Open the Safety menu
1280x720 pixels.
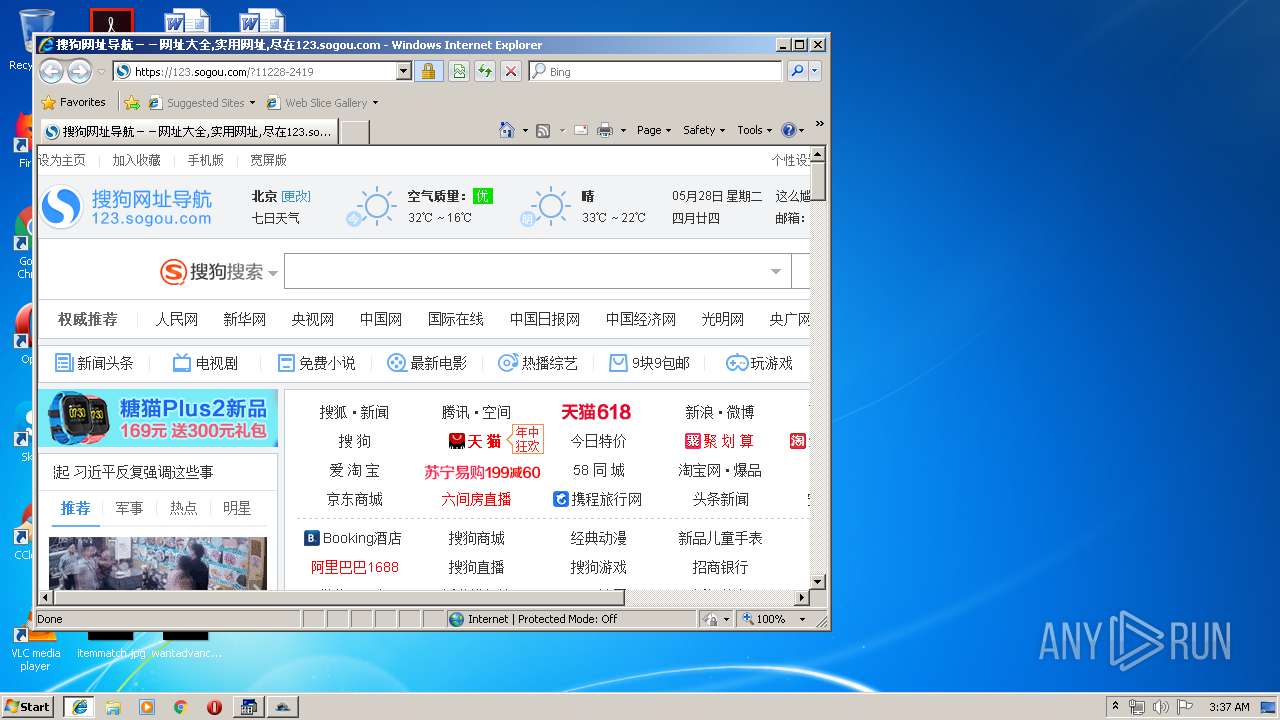(x=704, y=130)
